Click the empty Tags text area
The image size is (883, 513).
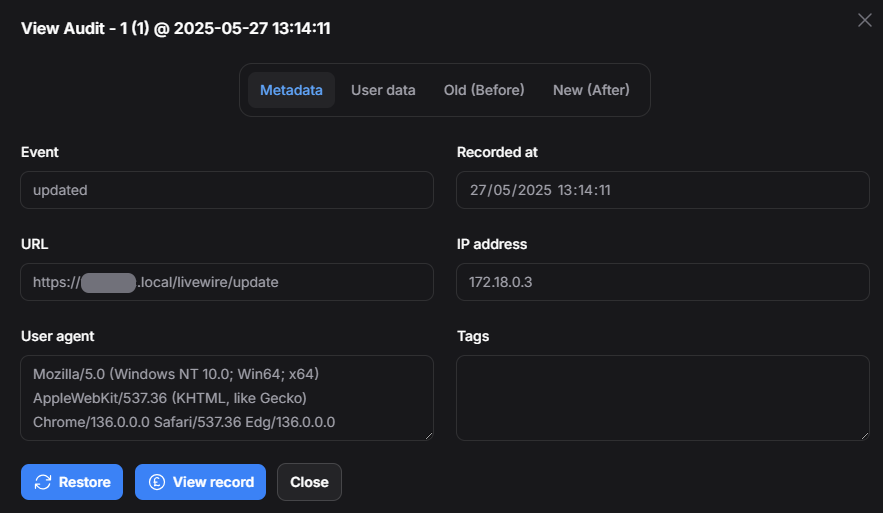point(662,398)
